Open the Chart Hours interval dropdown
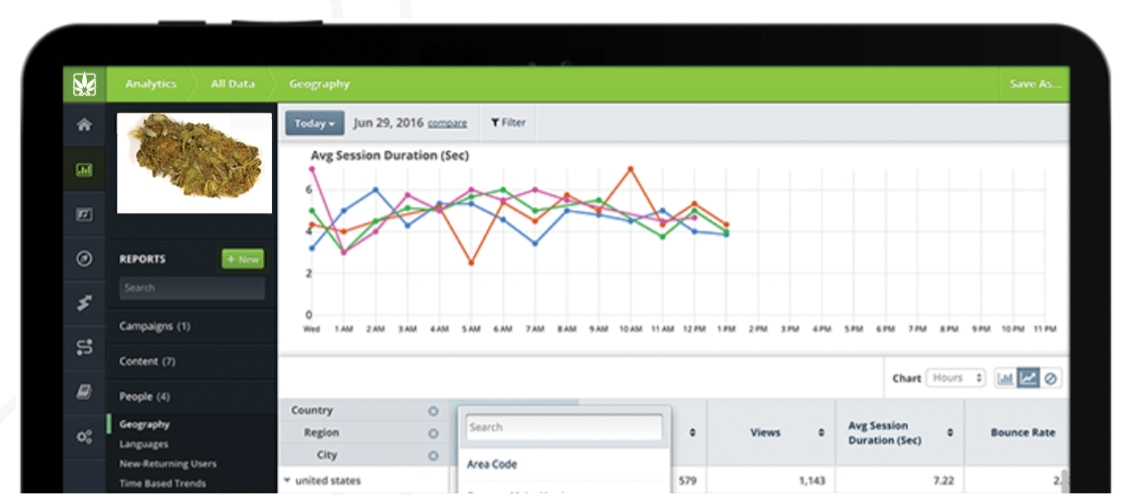 click(x=956, y=378)
